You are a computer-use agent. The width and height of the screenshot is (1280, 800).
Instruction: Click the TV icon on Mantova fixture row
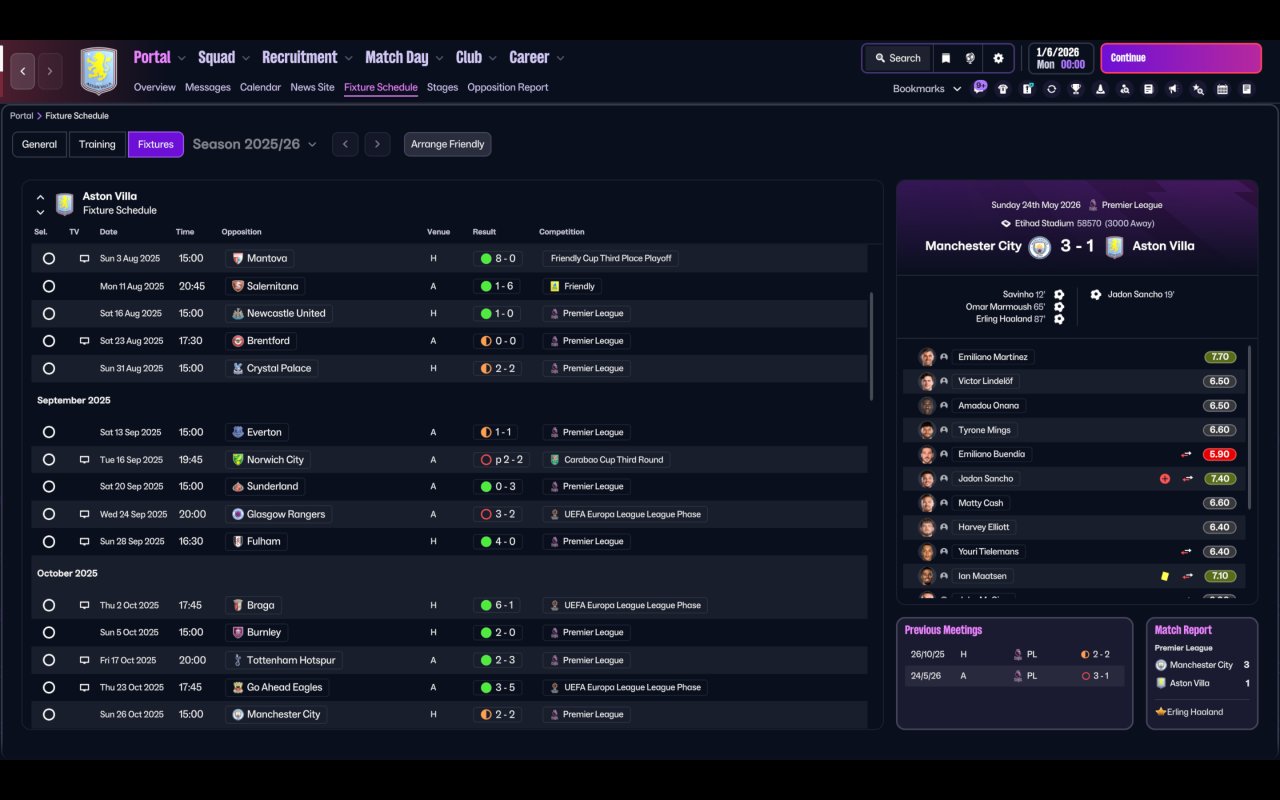pos(84,258)
